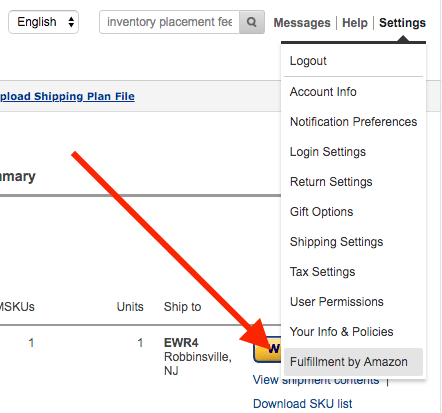Focus the inventory placement fee search field
This screenshot has width=442, height=413.
click(x=169, y=22)
